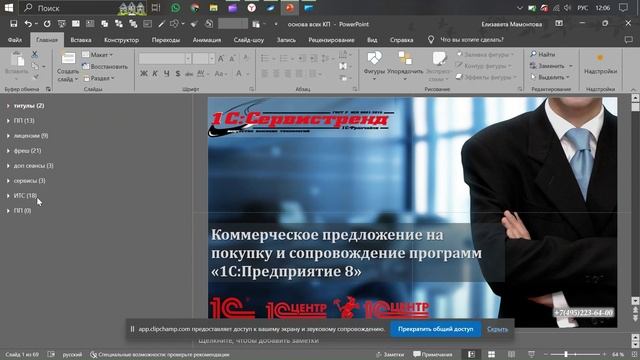Open the Windows Start menu

(x=8, y=8)
